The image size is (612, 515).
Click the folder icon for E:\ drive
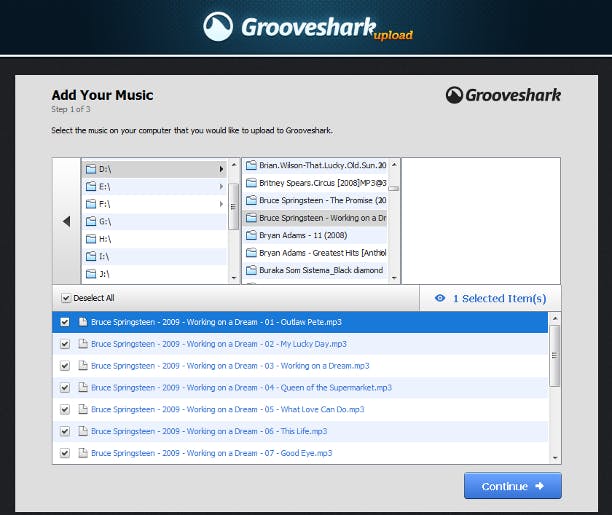point(91,187)
